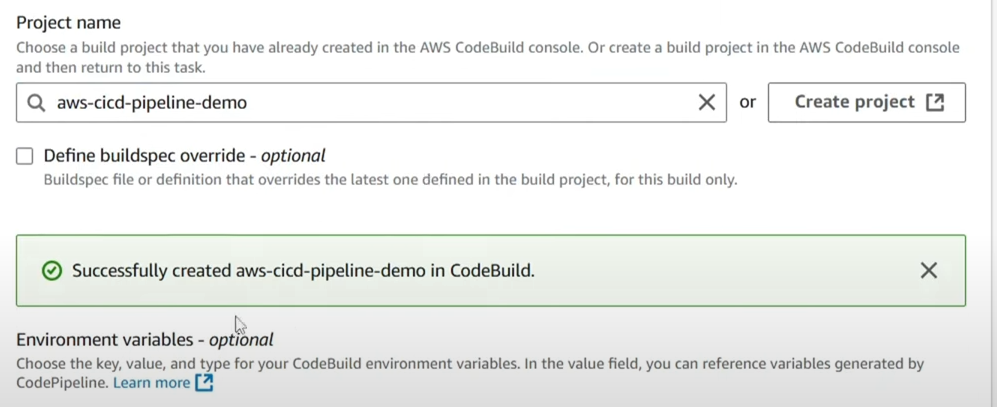Clear project name with the X icon
The height and width of the screenshot is (407, 997).
(706, 102)
